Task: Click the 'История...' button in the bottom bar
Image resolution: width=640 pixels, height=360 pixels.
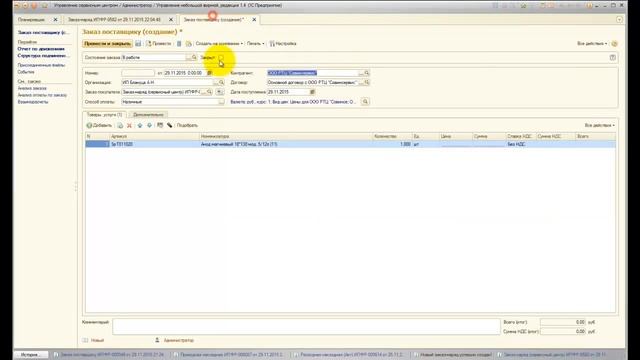Action: click(31, 355)
